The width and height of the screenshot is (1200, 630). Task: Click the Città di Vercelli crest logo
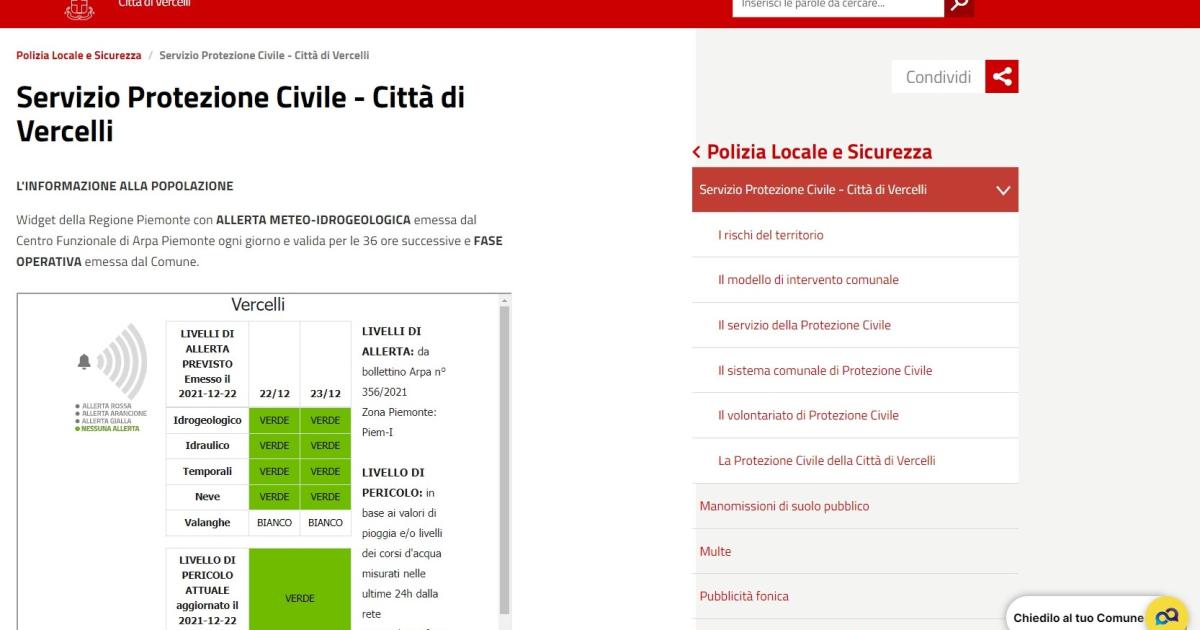point(80,9)
